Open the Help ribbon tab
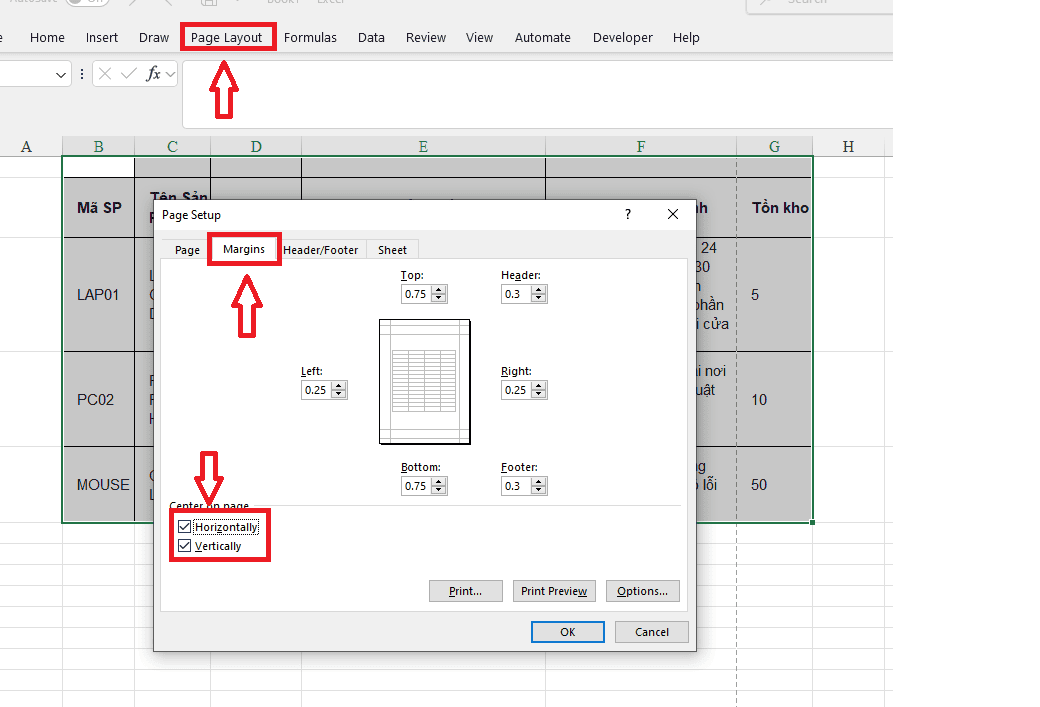 686,38
